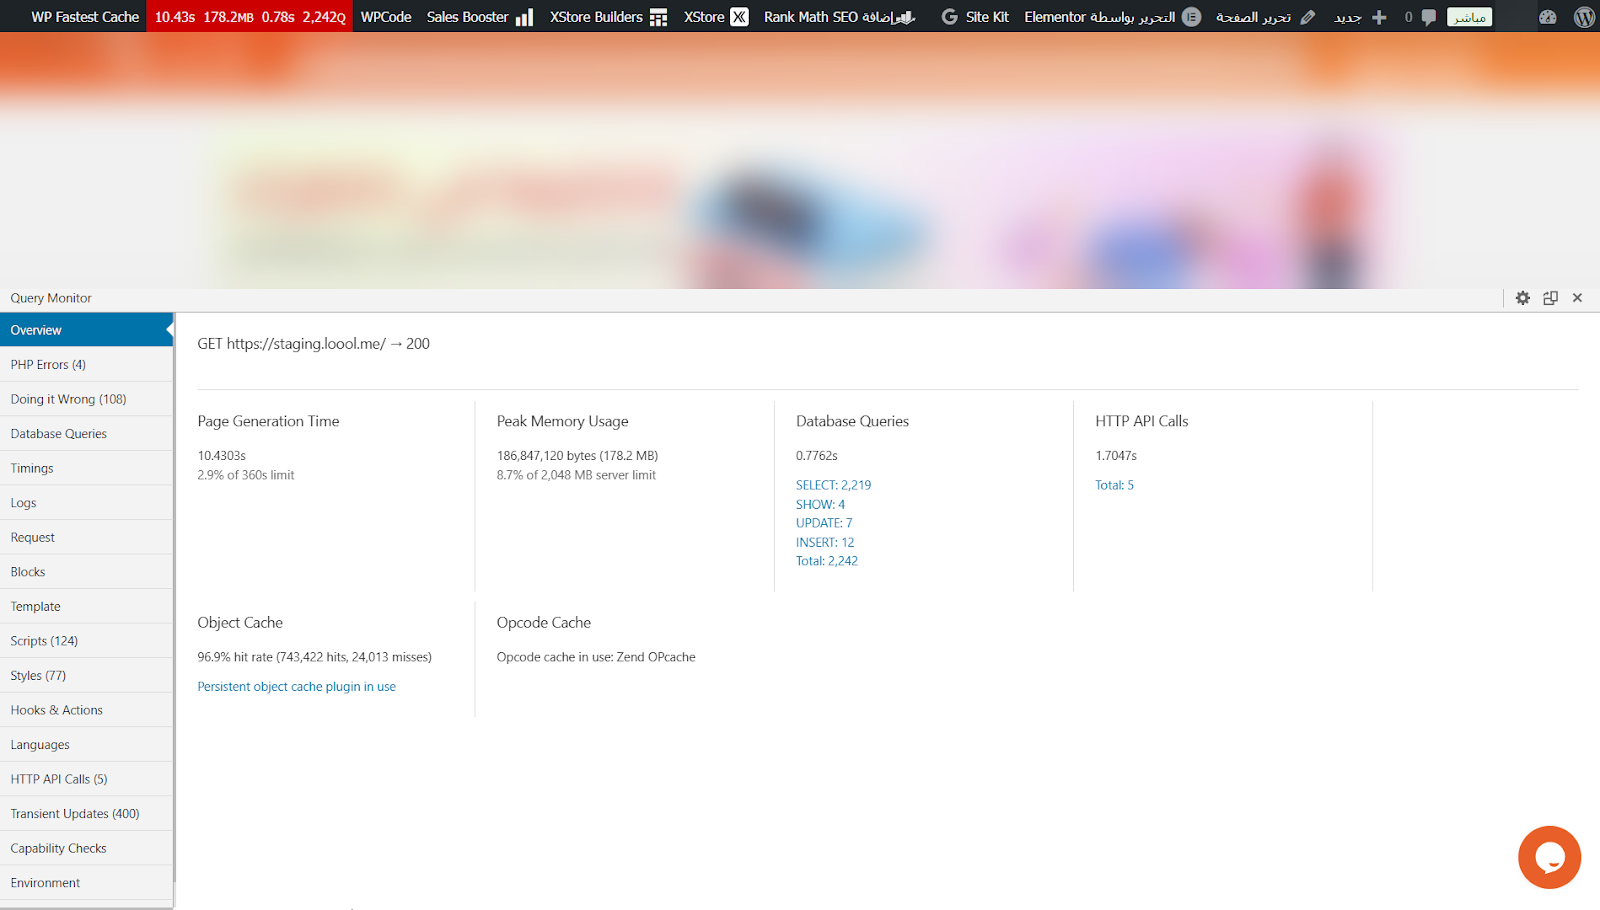This screenshot has width=1600, height=910.
Task: Open the dashboard gauge icon
Action: click(x=1547, y=17)
